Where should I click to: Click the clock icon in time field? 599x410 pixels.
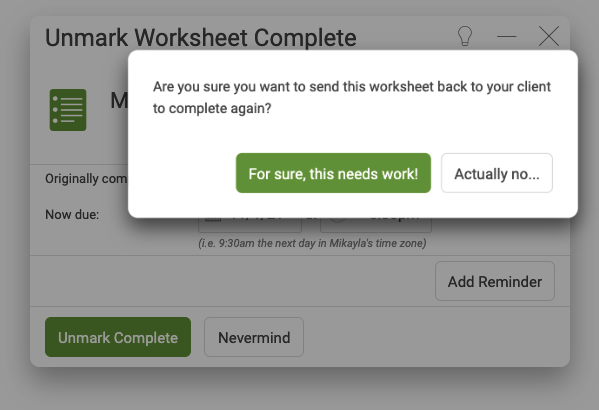[x=338, y=220]
